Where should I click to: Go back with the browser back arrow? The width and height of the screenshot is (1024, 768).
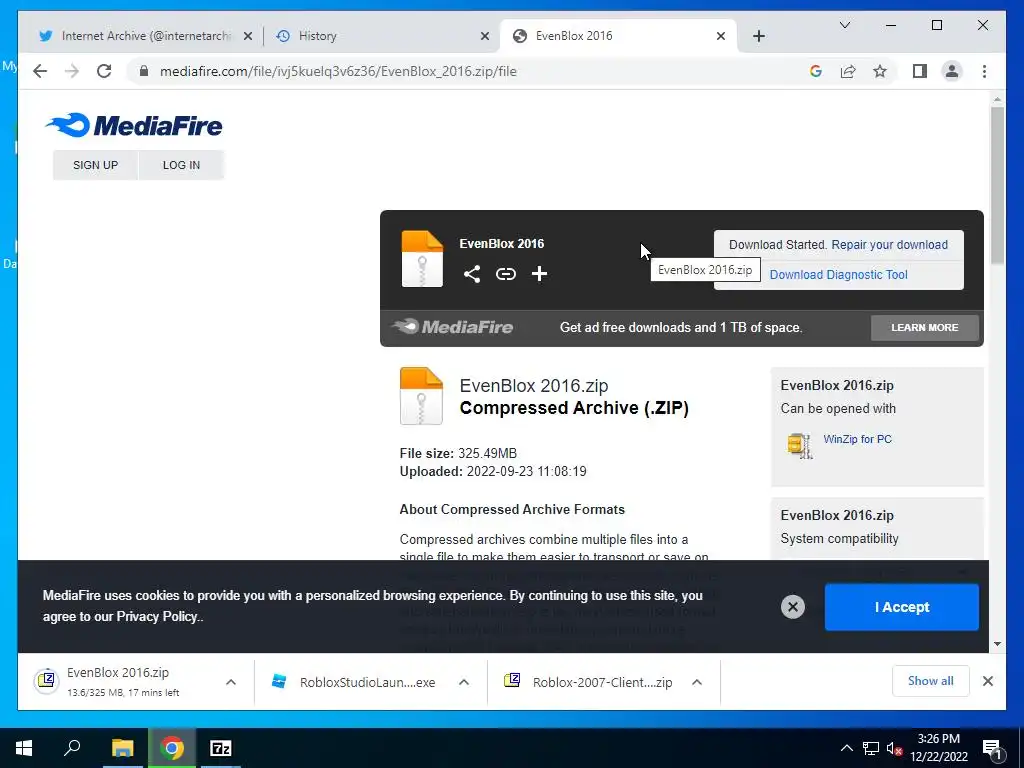40,71
